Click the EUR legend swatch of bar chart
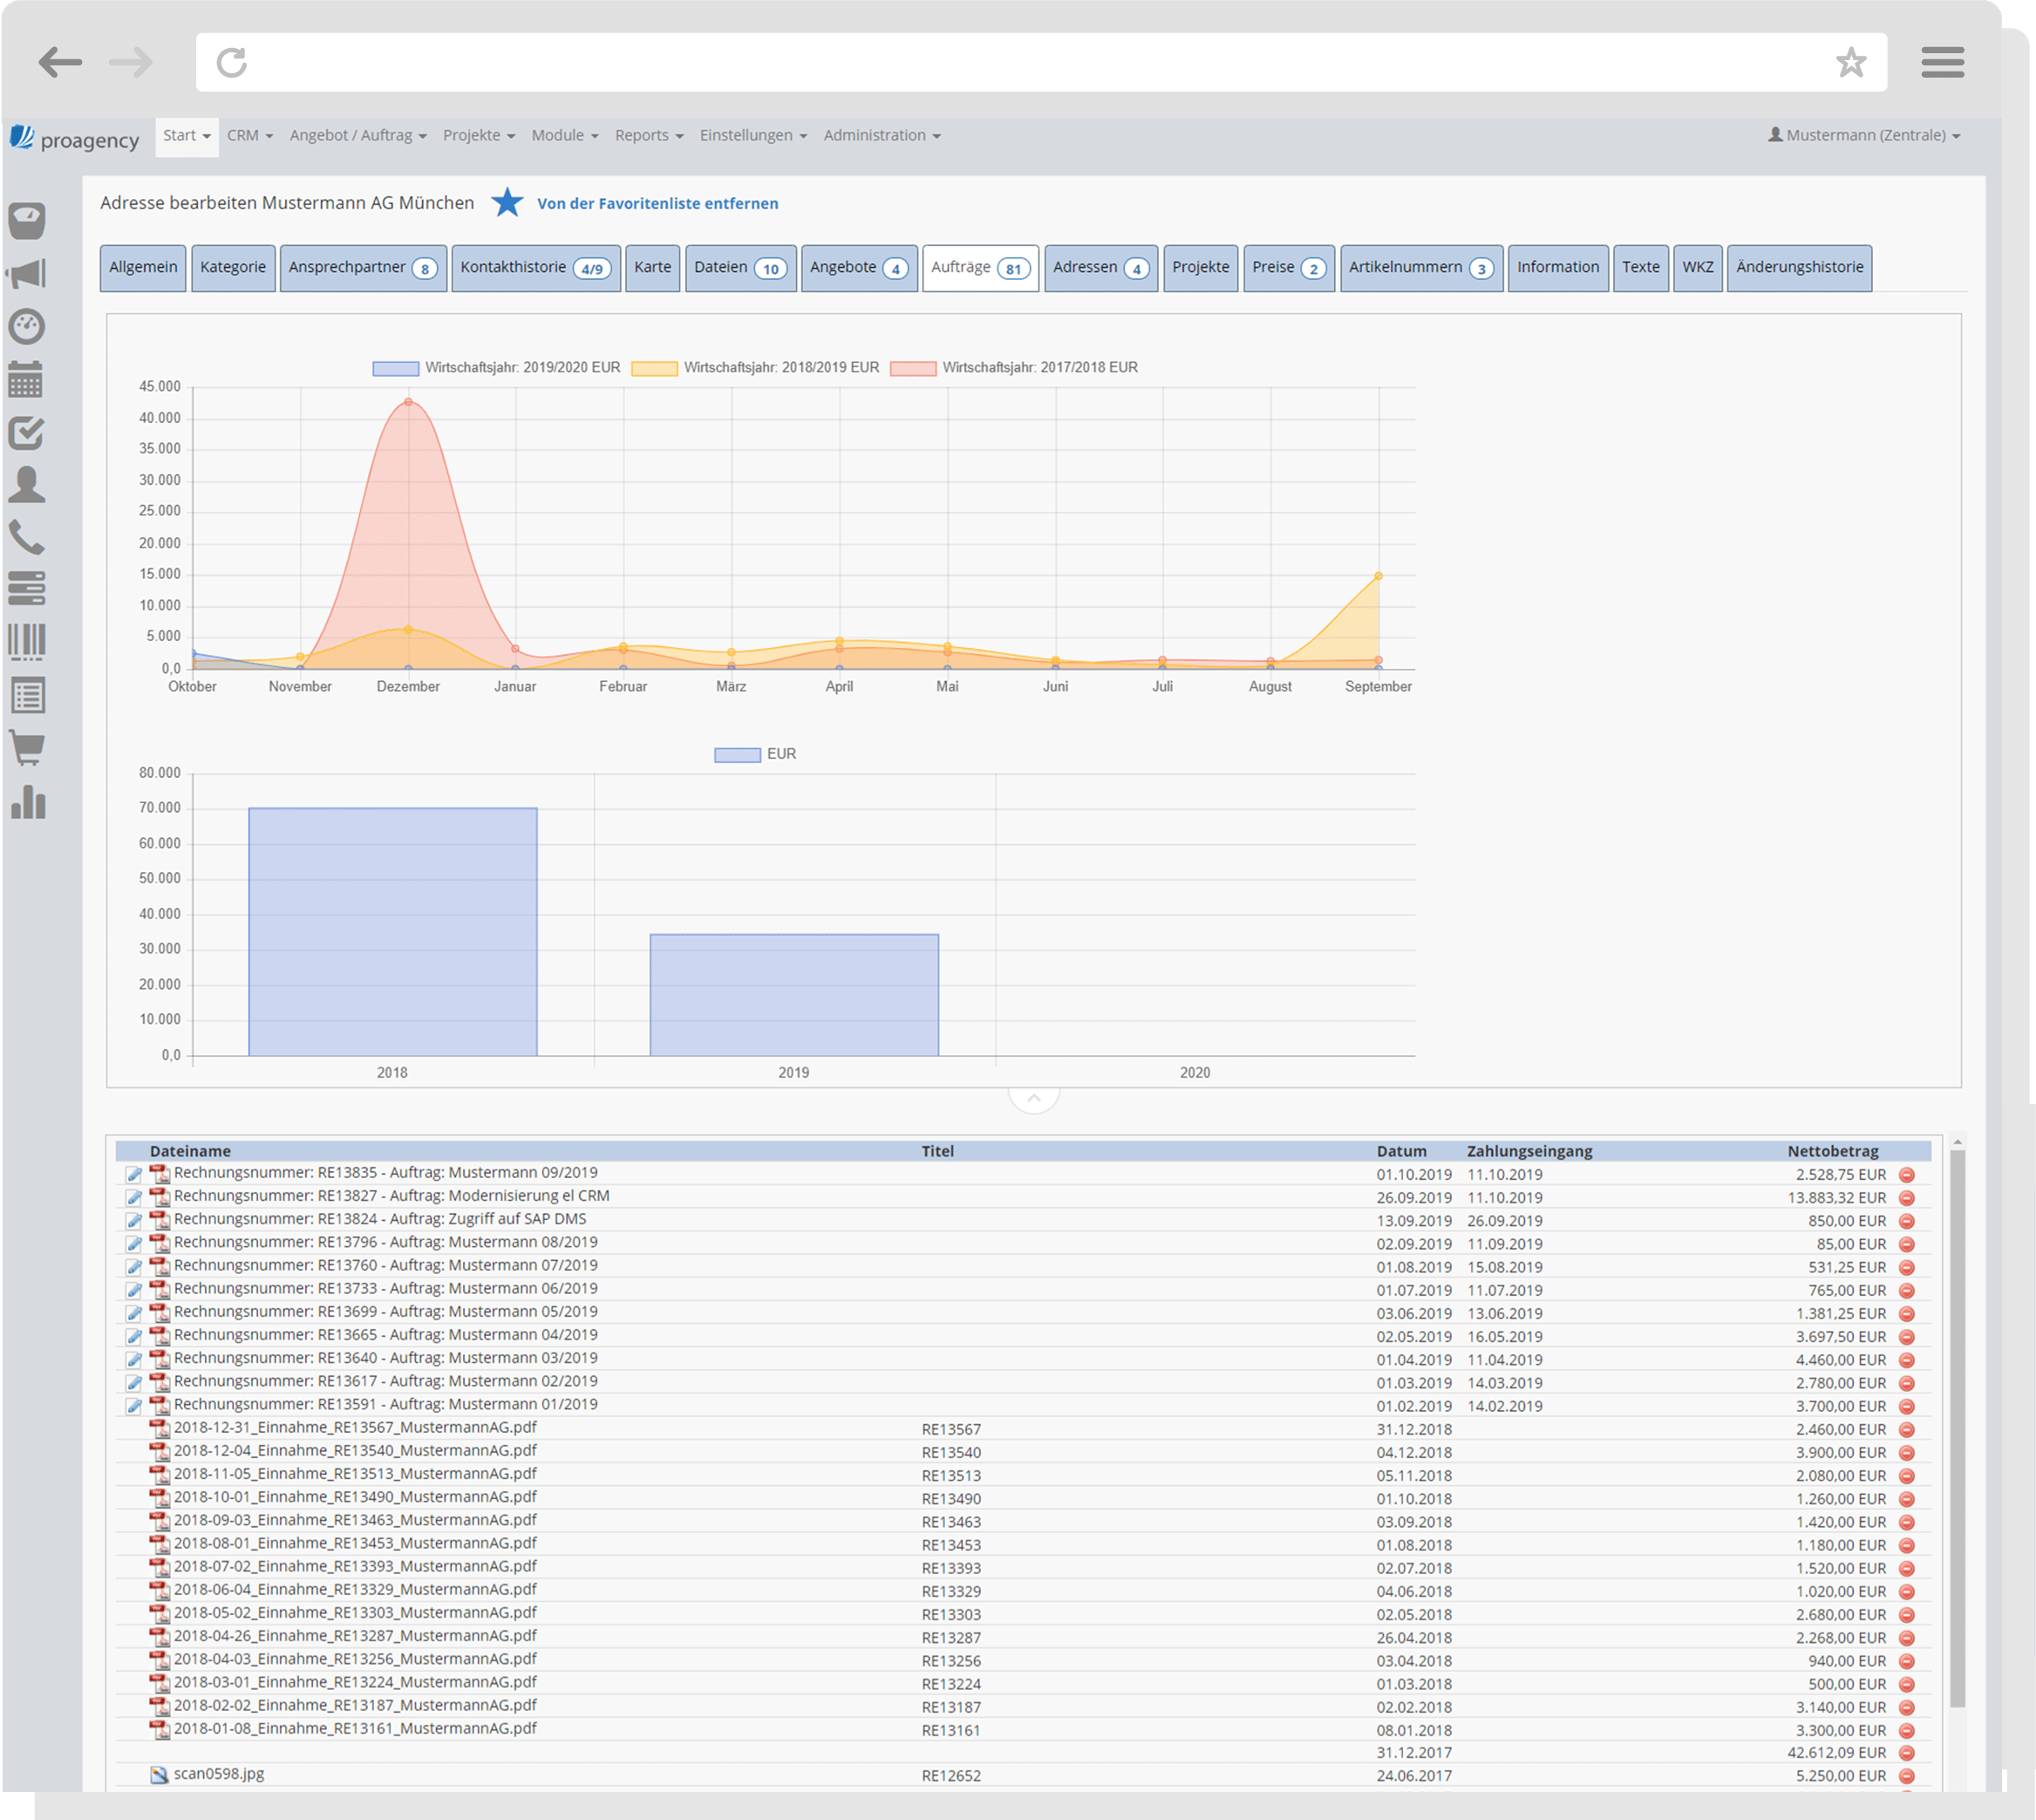 737,755
